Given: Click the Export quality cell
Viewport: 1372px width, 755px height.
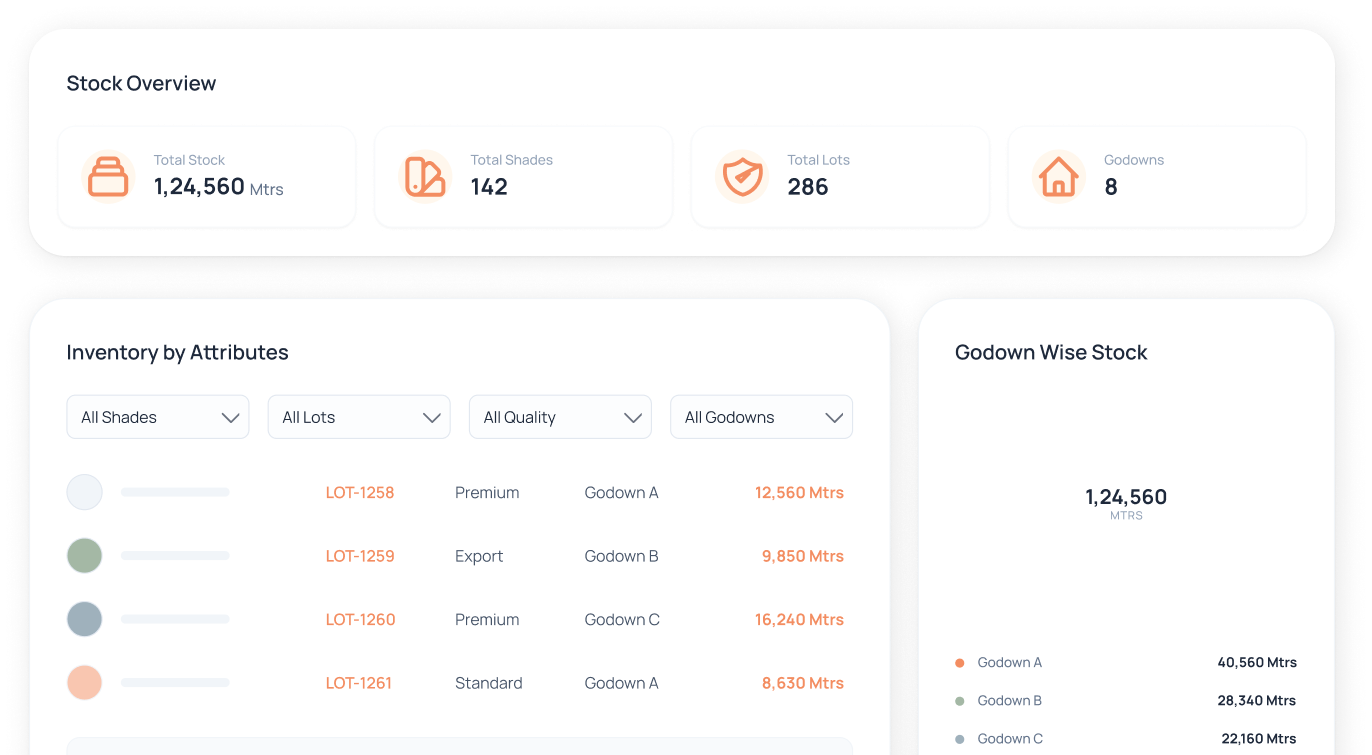Looking at the screenshot, I should [x=479, y=556].
